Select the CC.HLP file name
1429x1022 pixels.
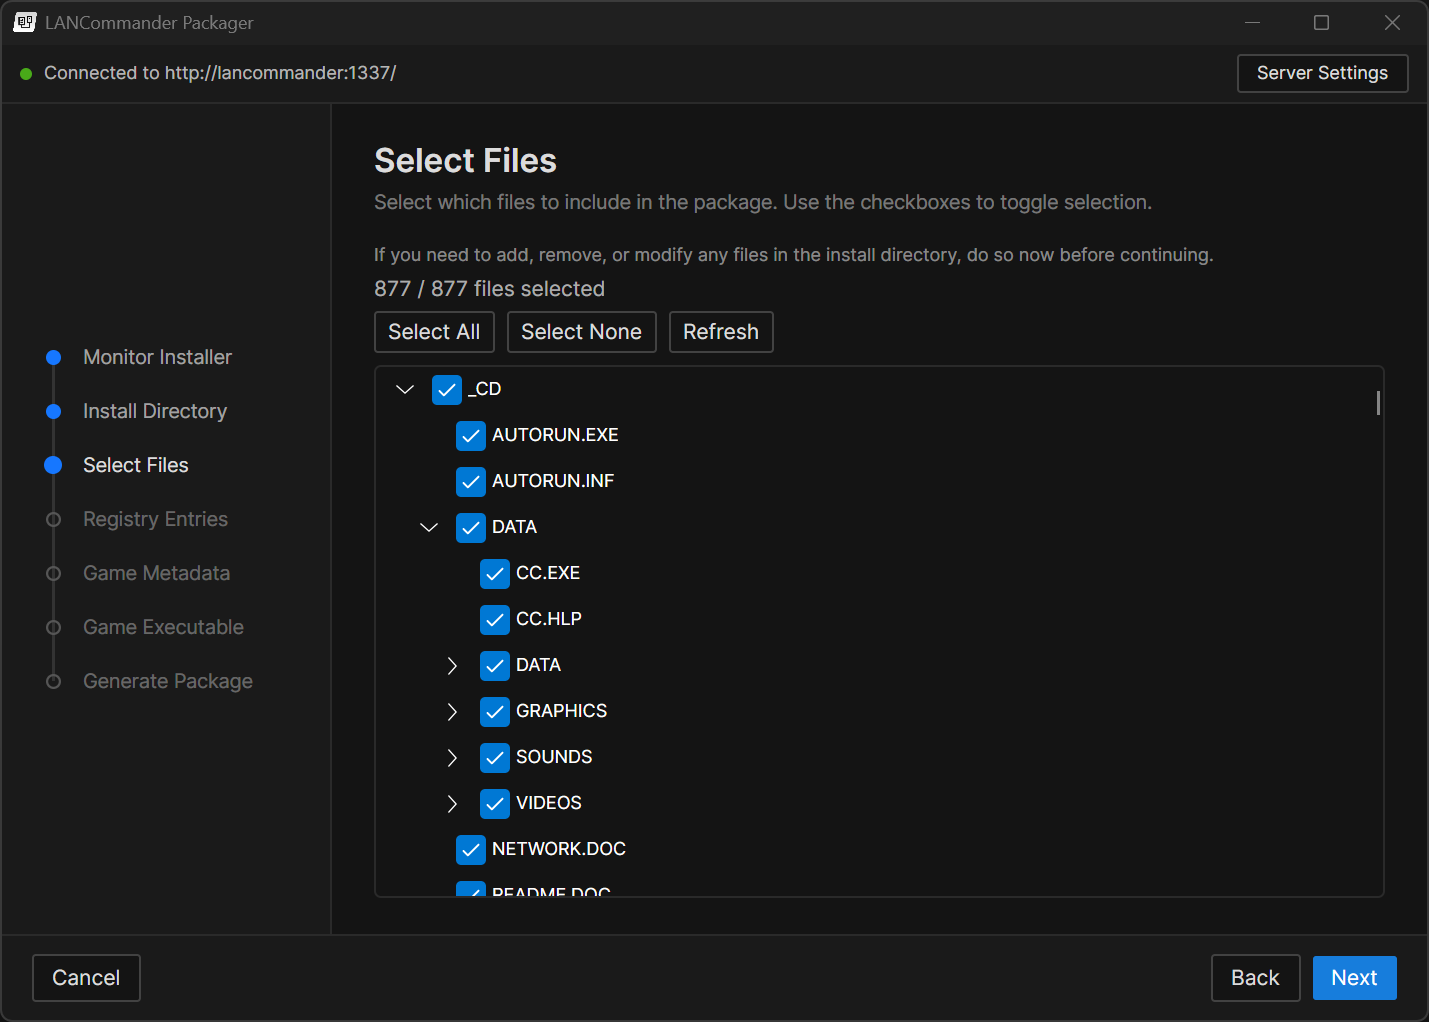pos(549,619)
